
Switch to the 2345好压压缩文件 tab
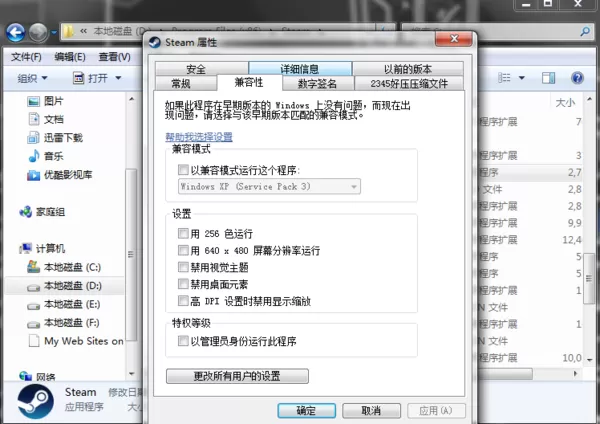pyautogui.click(x=409, y=83)
